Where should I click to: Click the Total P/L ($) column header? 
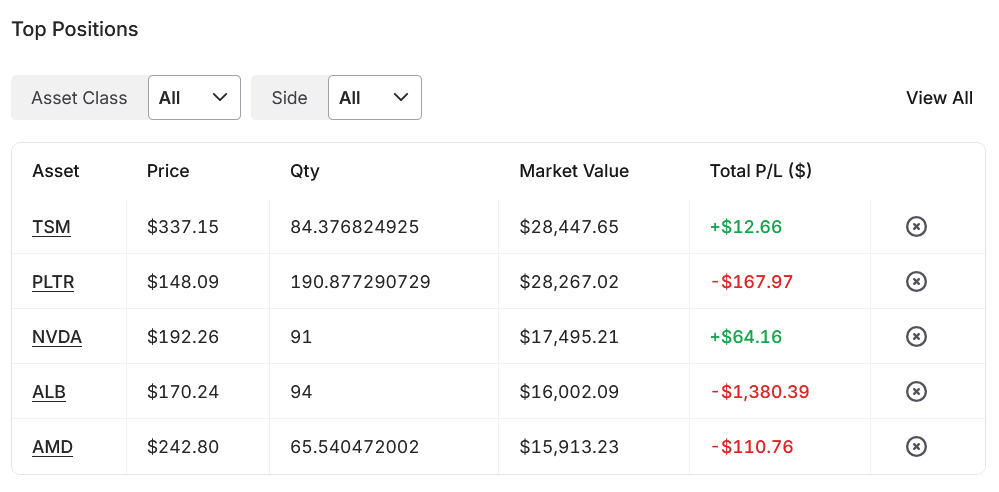pyautogui.click(x=760, y=171)
